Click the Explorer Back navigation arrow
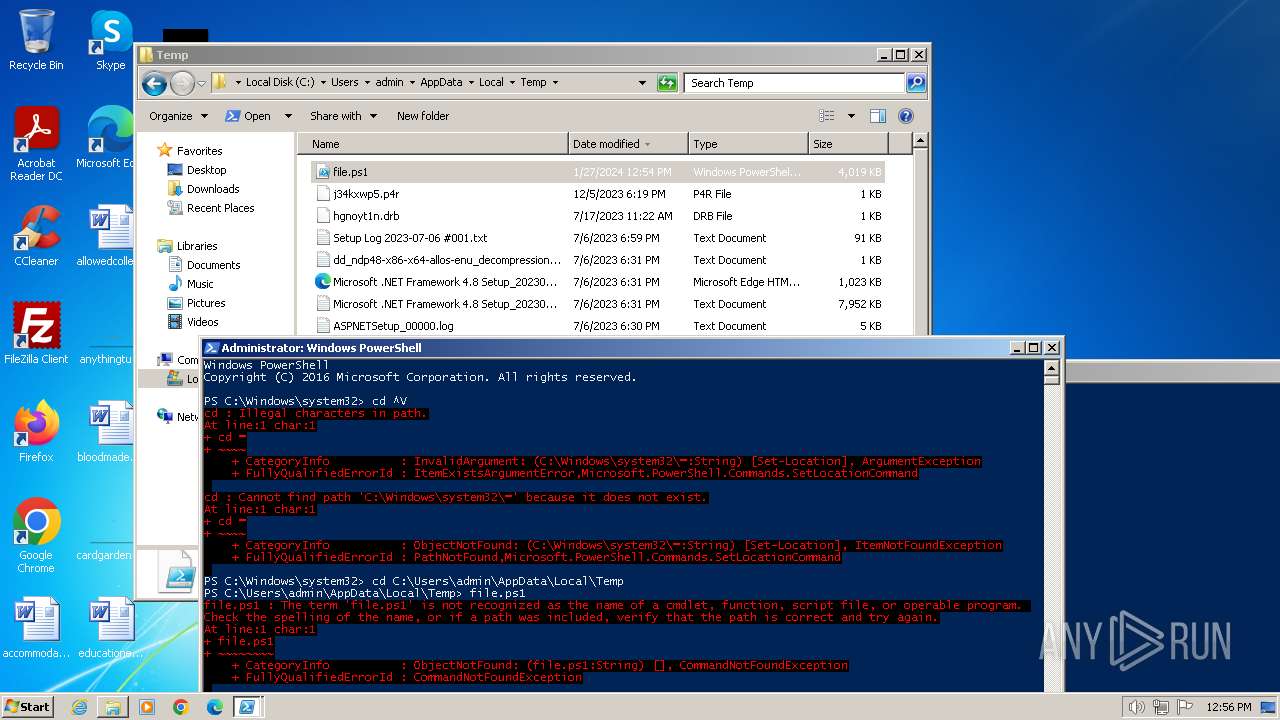This screenshot has width=1280, height=720. point(154,83)
